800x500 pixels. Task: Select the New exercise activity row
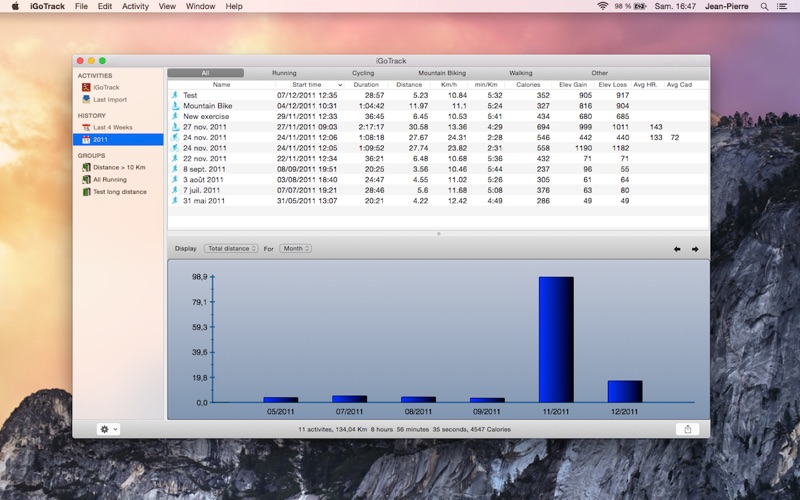(207, 116)
